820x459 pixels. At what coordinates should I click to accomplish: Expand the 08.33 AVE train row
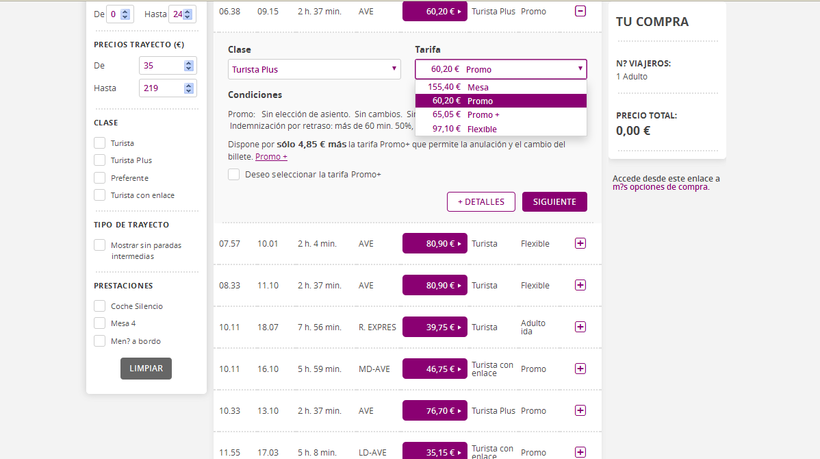[580, 285]
